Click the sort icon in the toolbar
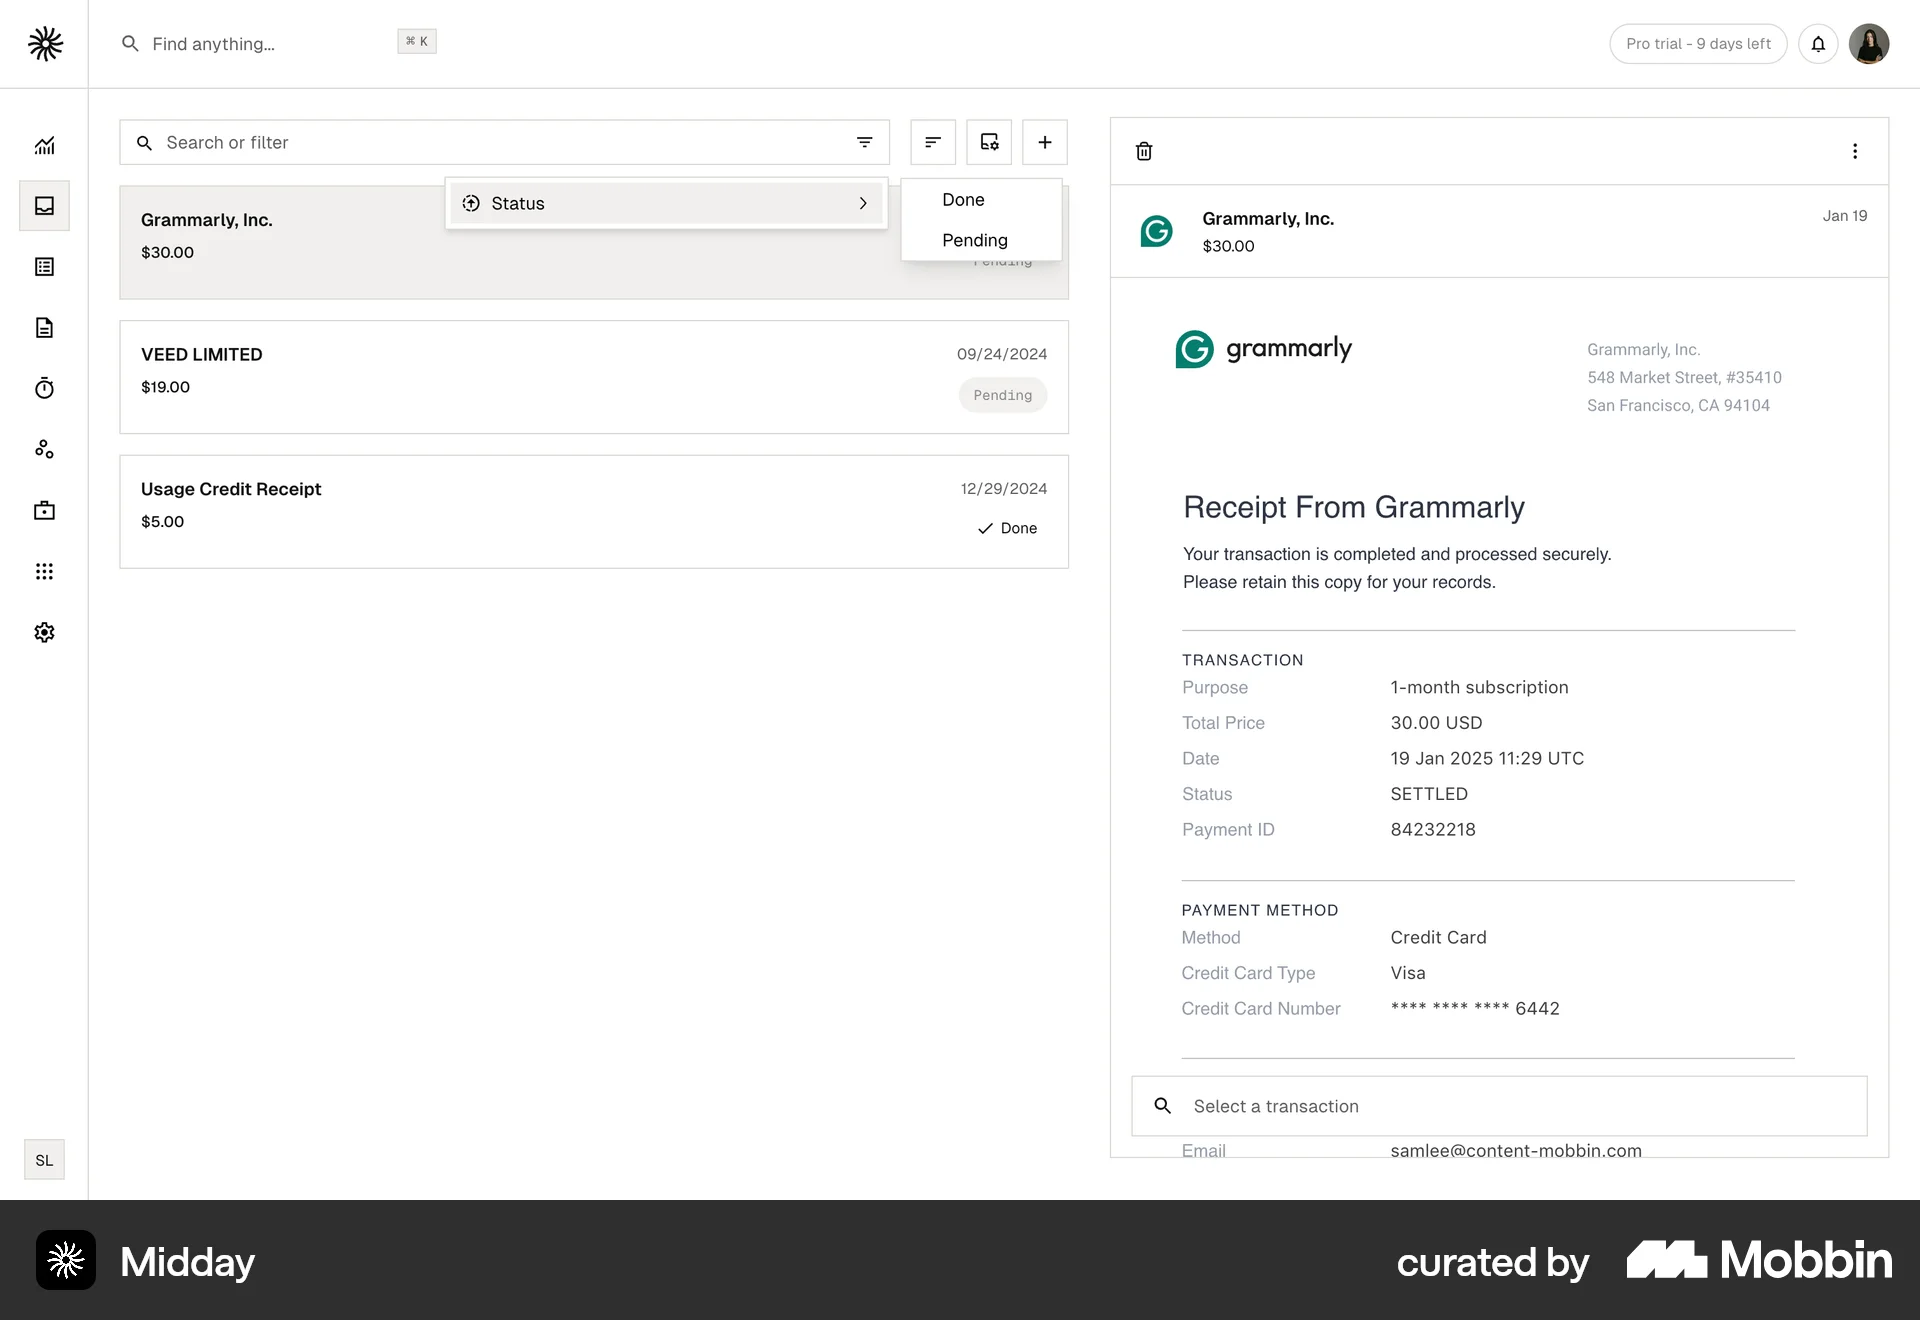The width and height of the screenshot is (1920, 1320). pos(932,142)
